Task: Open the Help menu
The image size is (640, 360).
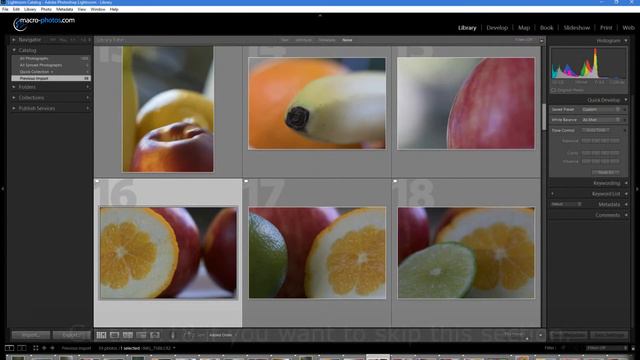Action: tap(114, 9)
